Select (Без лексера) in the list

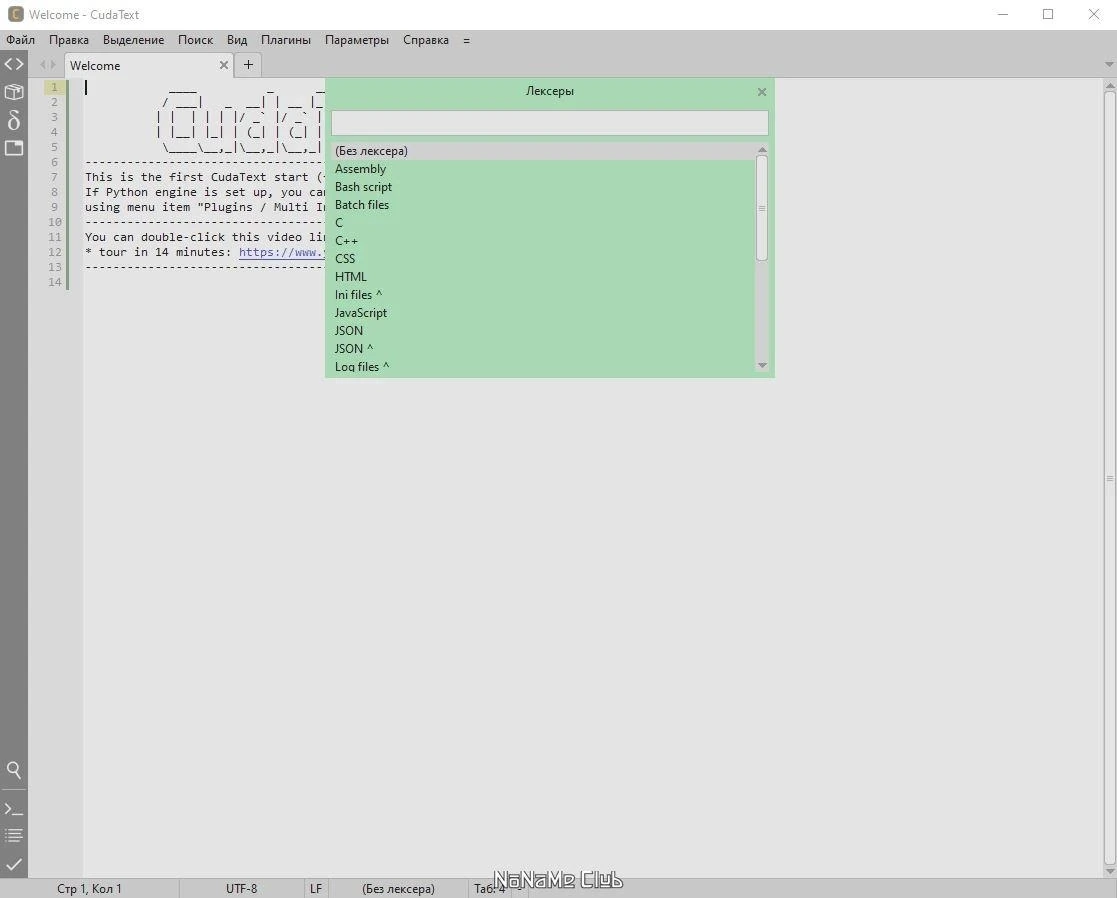pyautogui.click(x=544, y=151)
